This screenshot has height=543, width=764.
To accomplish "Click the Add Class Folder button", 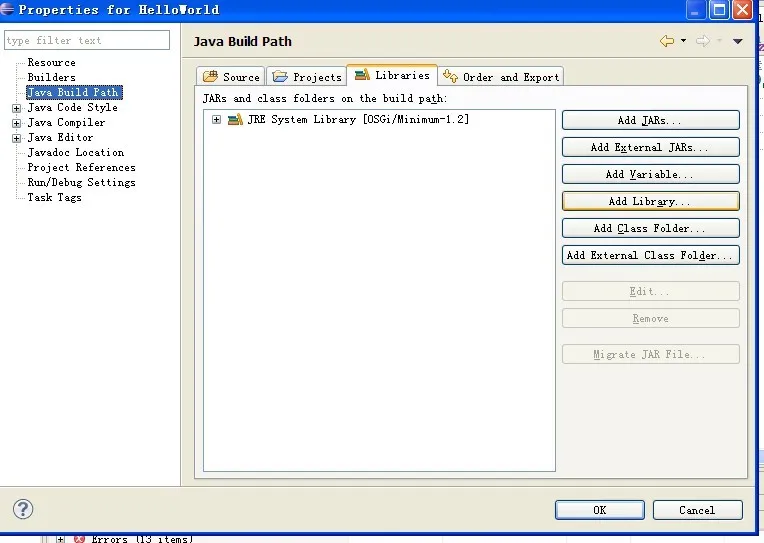I will coord(650,228).
